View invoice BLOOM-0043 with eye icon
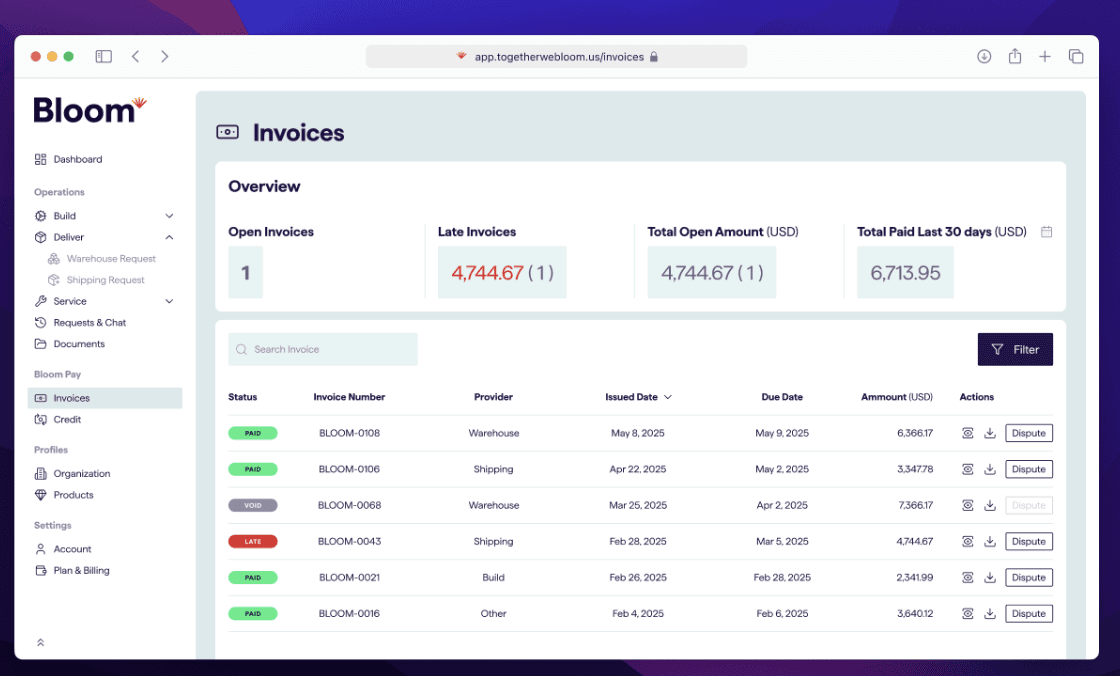 tap(967, 542)
